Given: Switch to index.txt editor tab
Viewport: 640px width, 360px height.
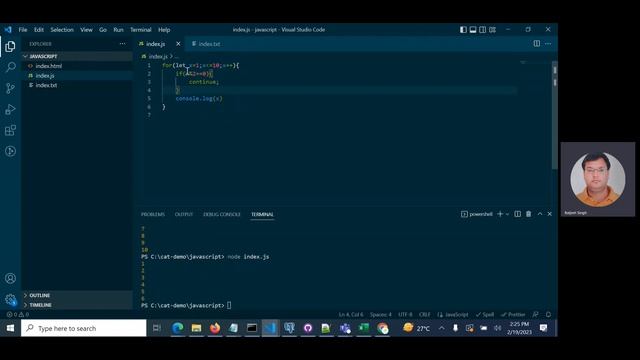Looking at the screenshot, I should click(207, 44).
